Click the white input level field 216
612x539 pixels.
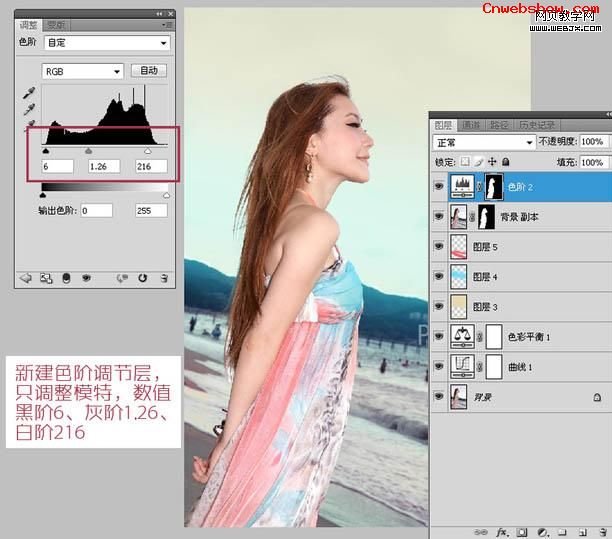click(x=151, y=166)
